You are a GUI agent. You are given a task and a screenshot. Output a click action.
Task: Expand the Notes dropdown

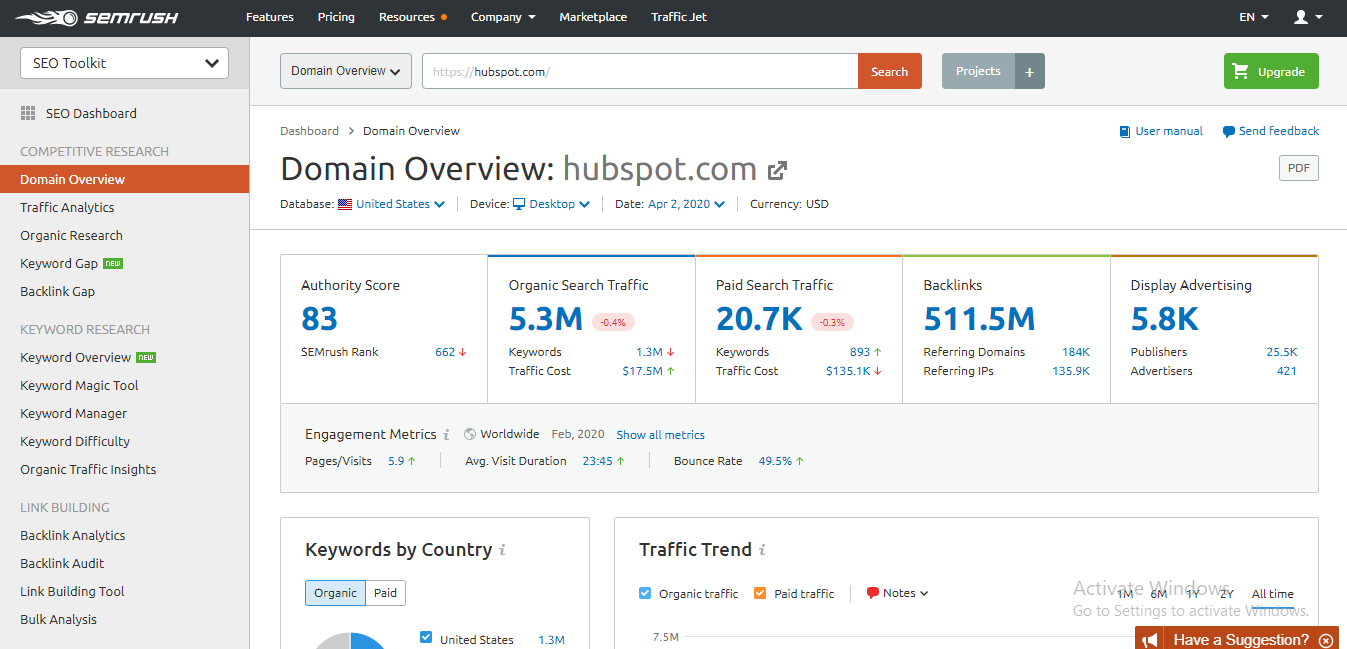[x=906, y=593]
